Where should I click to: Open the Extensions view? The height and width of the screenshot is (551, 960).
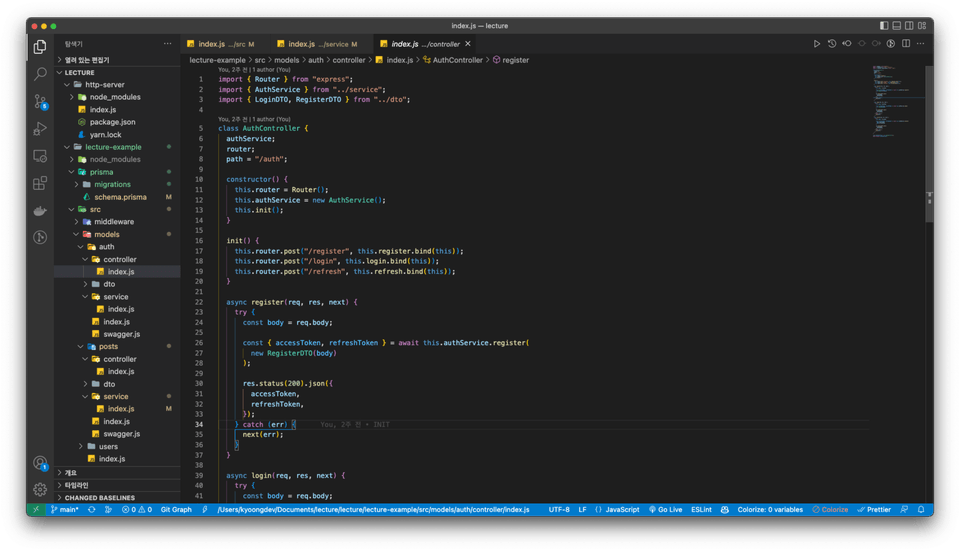40,183
